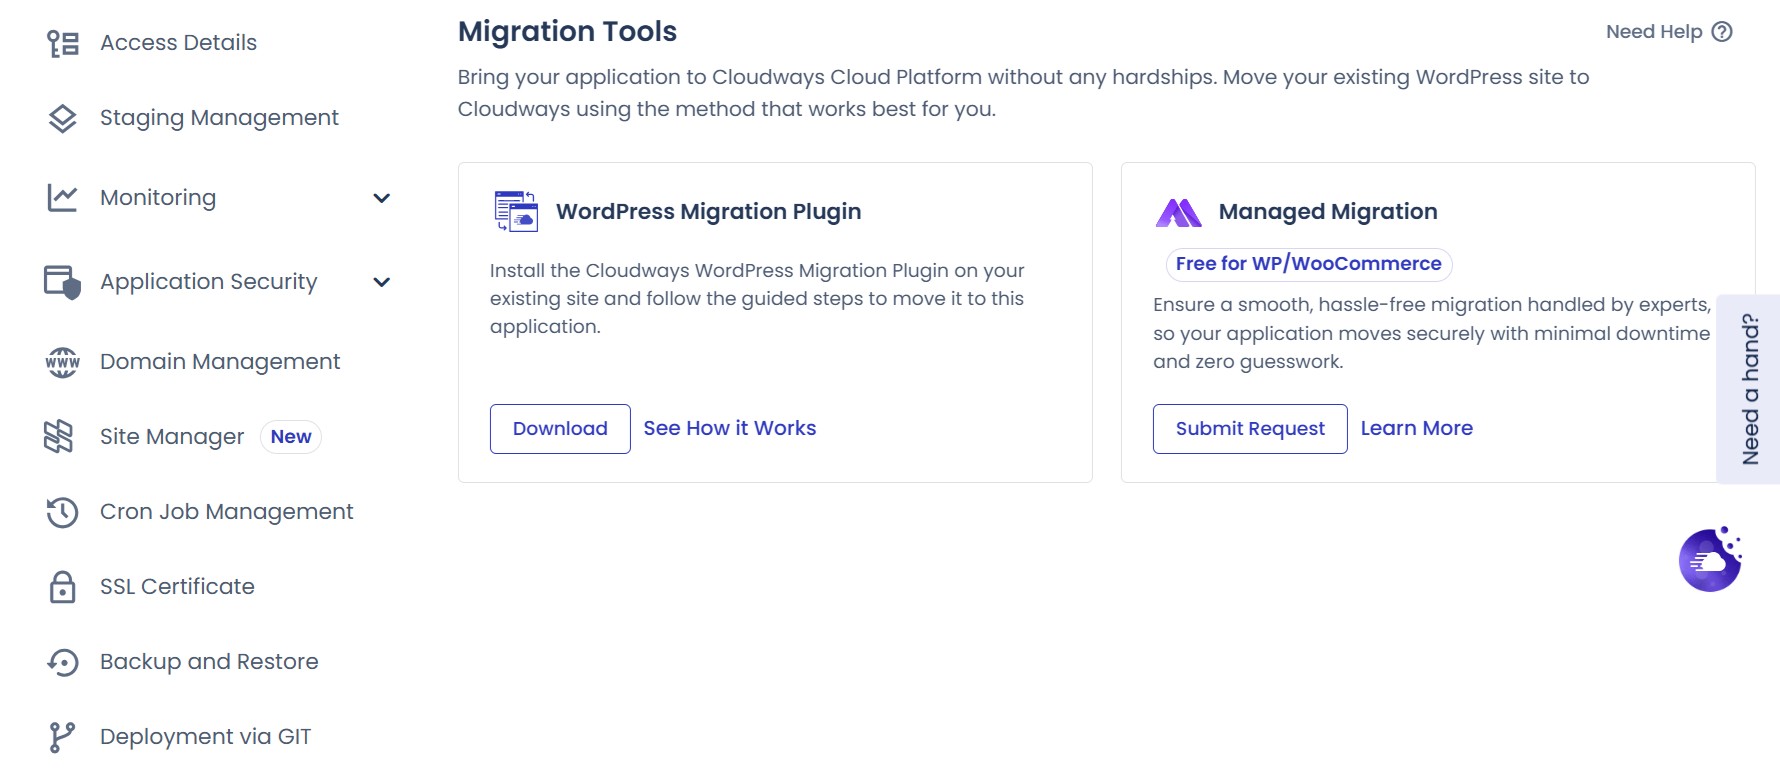Submit a managed migration request

1250,429
